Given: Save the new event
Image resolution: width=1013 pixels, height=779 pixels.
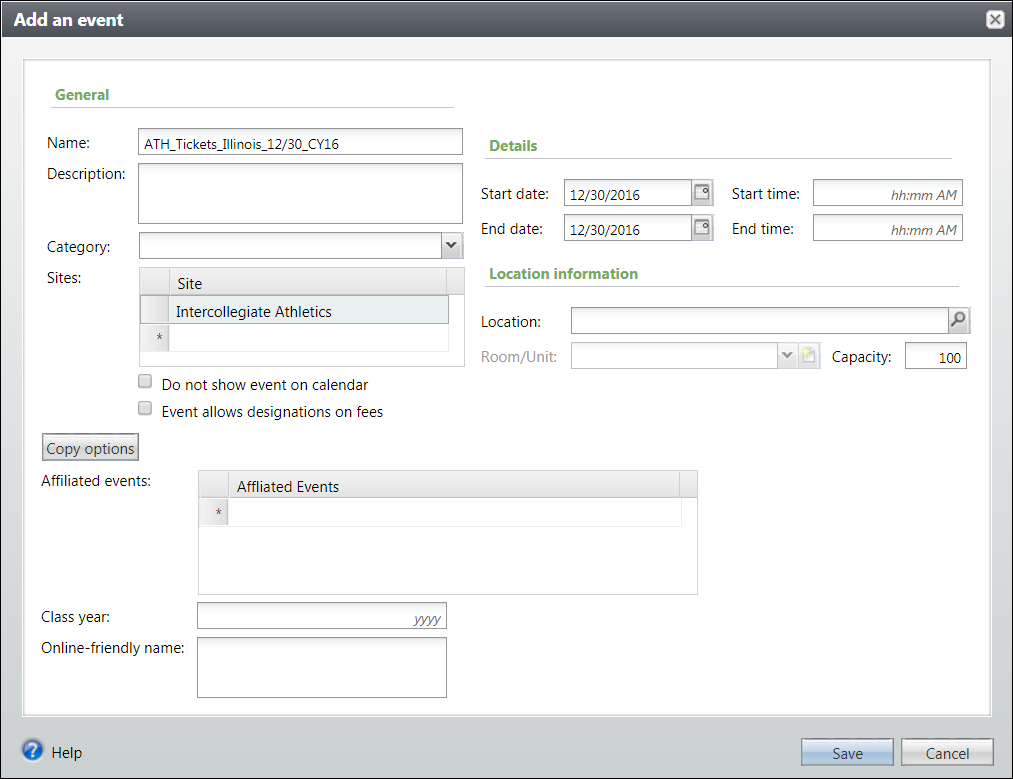Looking at the screenshot, I should click(x=847, y=753).
